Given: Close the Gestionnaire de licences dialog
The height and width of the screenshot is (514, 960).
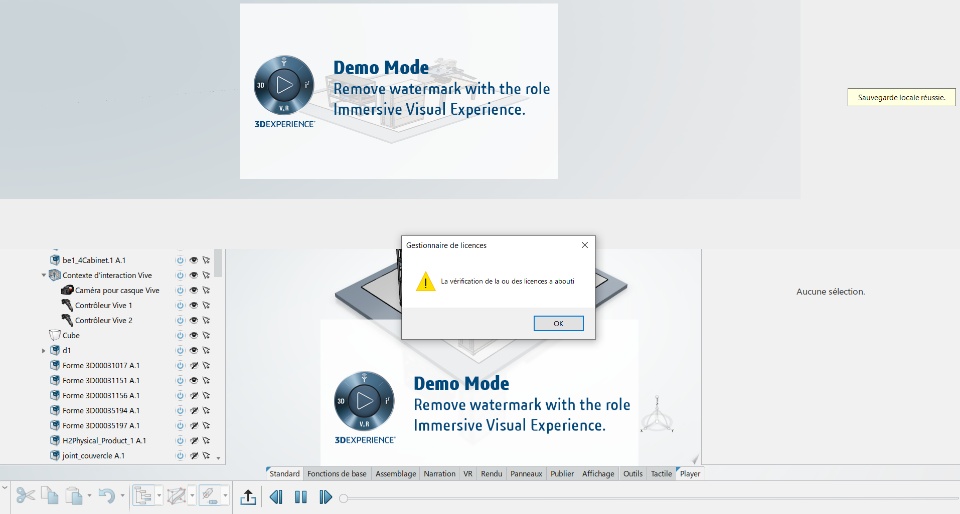Looking at the screenshot, I should (x=585, y=245).
